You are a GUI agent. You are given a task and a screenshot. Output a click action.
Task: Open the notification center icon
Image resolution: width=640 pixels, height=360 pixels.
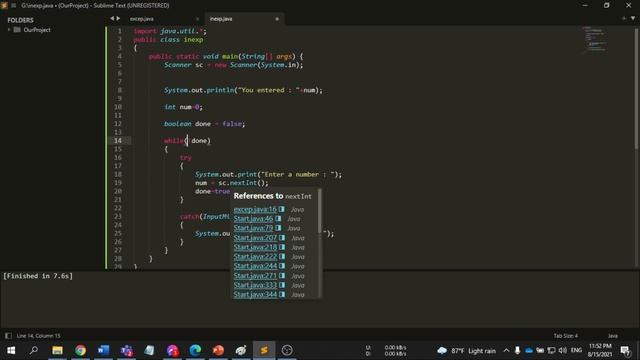coord(625,350)
